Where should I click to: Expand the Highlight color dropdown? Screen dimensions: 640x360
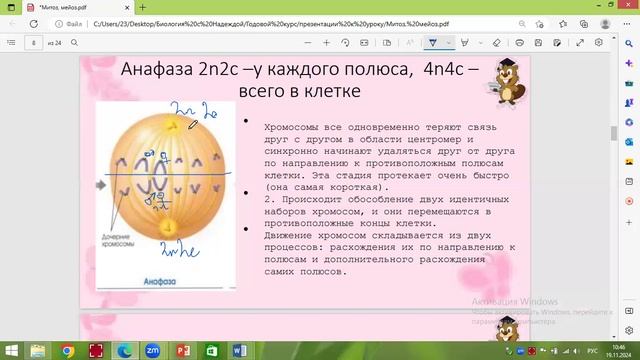480,42
